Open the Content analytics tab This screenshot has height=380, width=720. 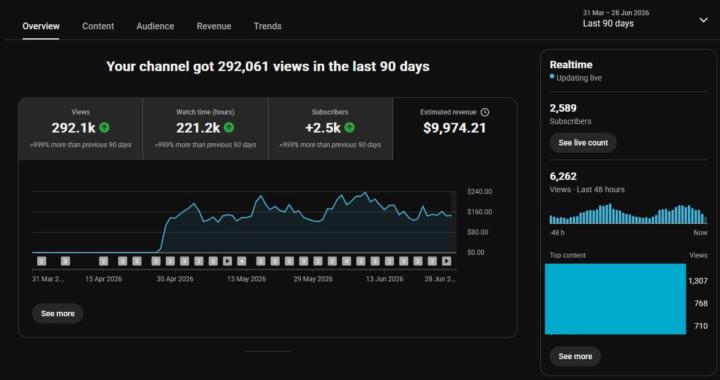coord(98,26)
